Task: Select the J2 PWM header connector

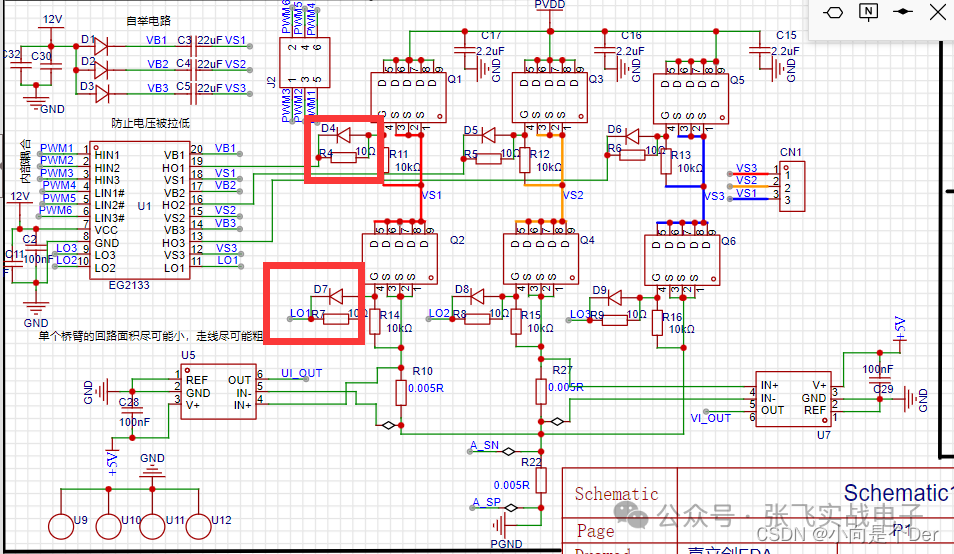Action: [x=304, y=63]
